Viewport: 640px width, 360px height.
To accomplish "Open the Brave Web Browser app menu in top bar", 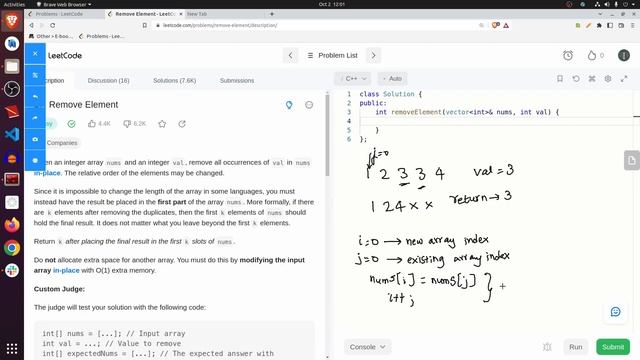I will pyautogui.click(x=64, y=4).
